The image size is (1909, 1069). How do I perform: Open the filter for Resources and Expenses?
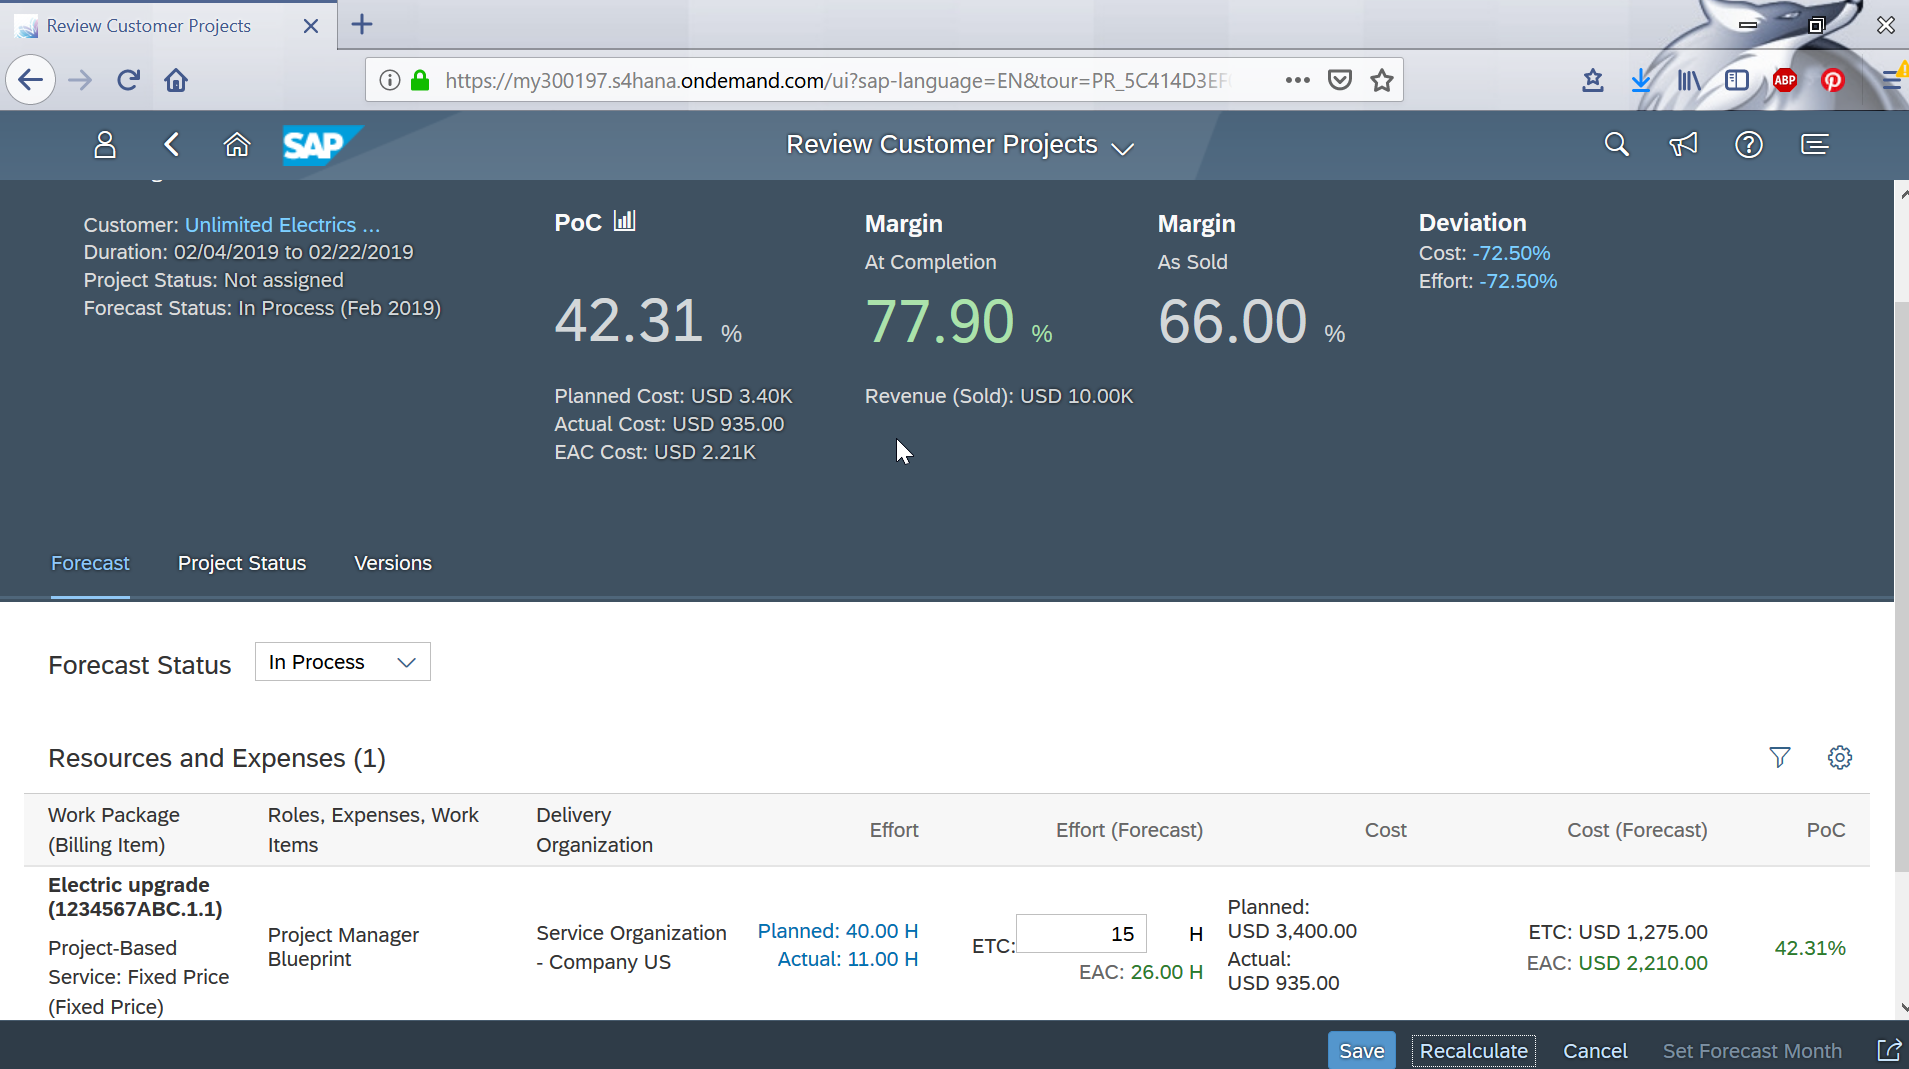[1781, 757]
